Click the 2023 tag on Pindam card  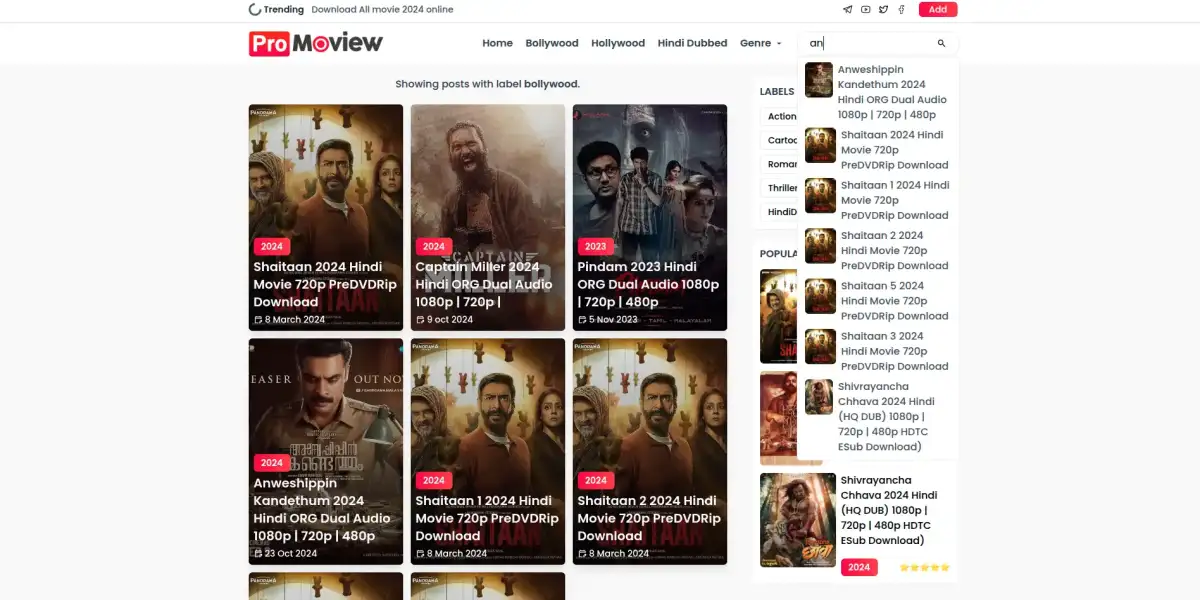click(596, 246)
